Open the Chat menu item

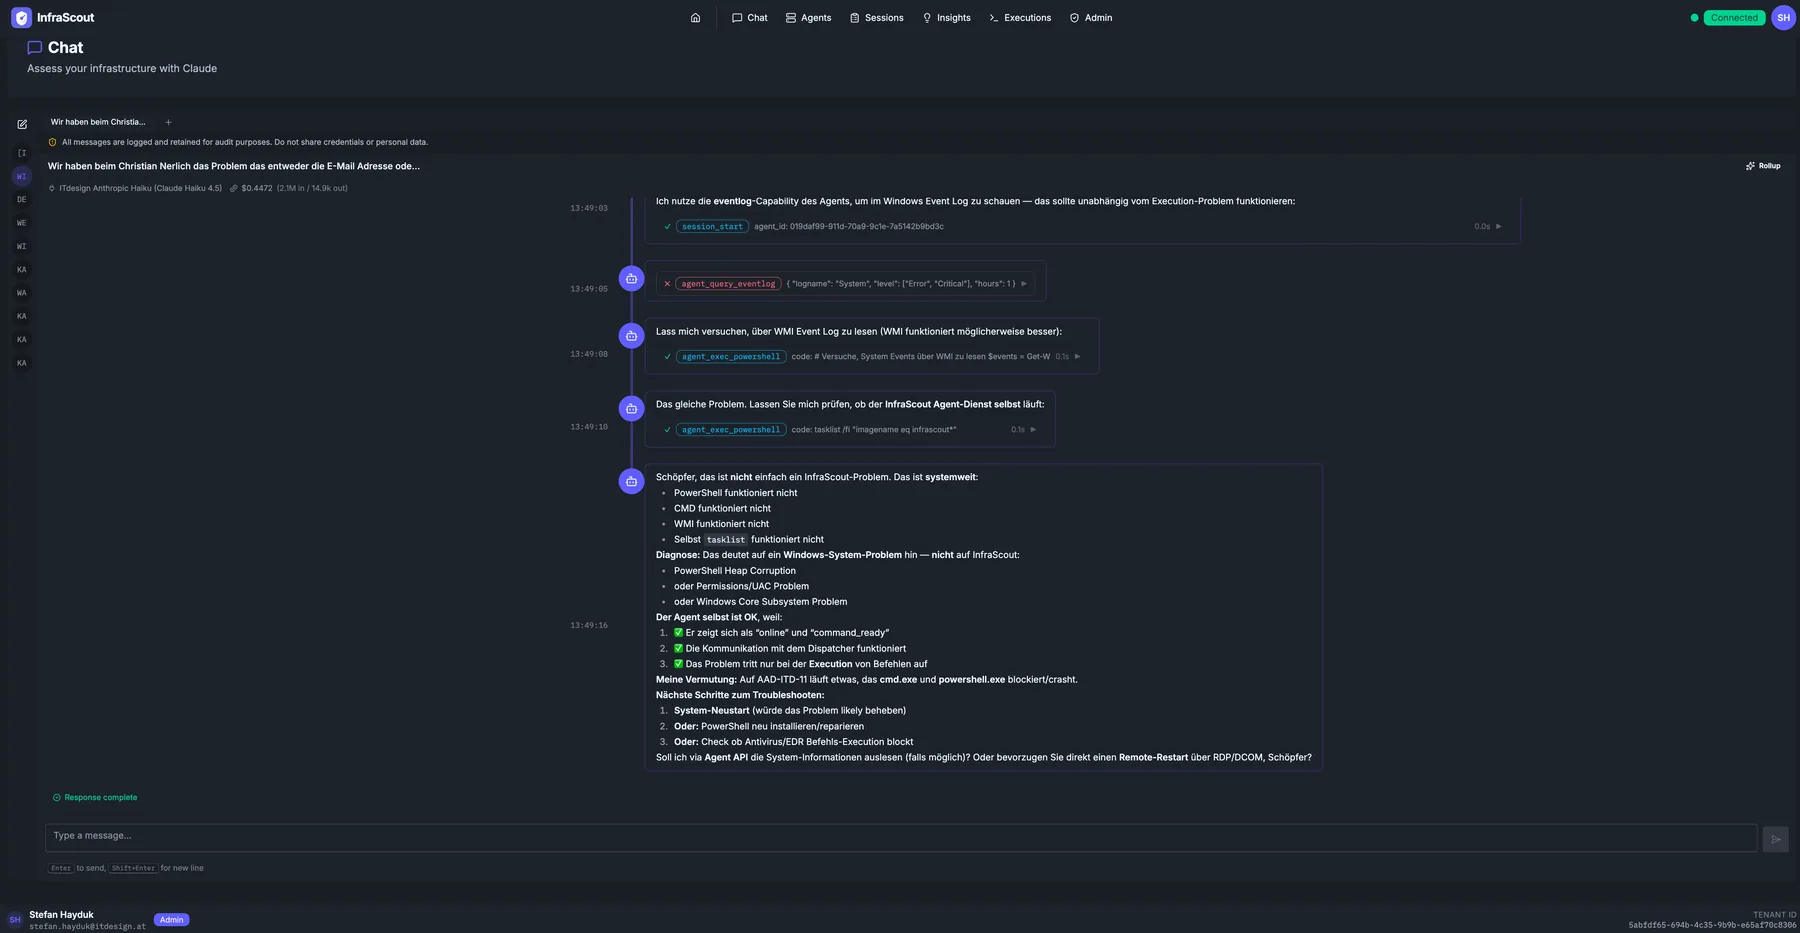(x=750, y=18)
